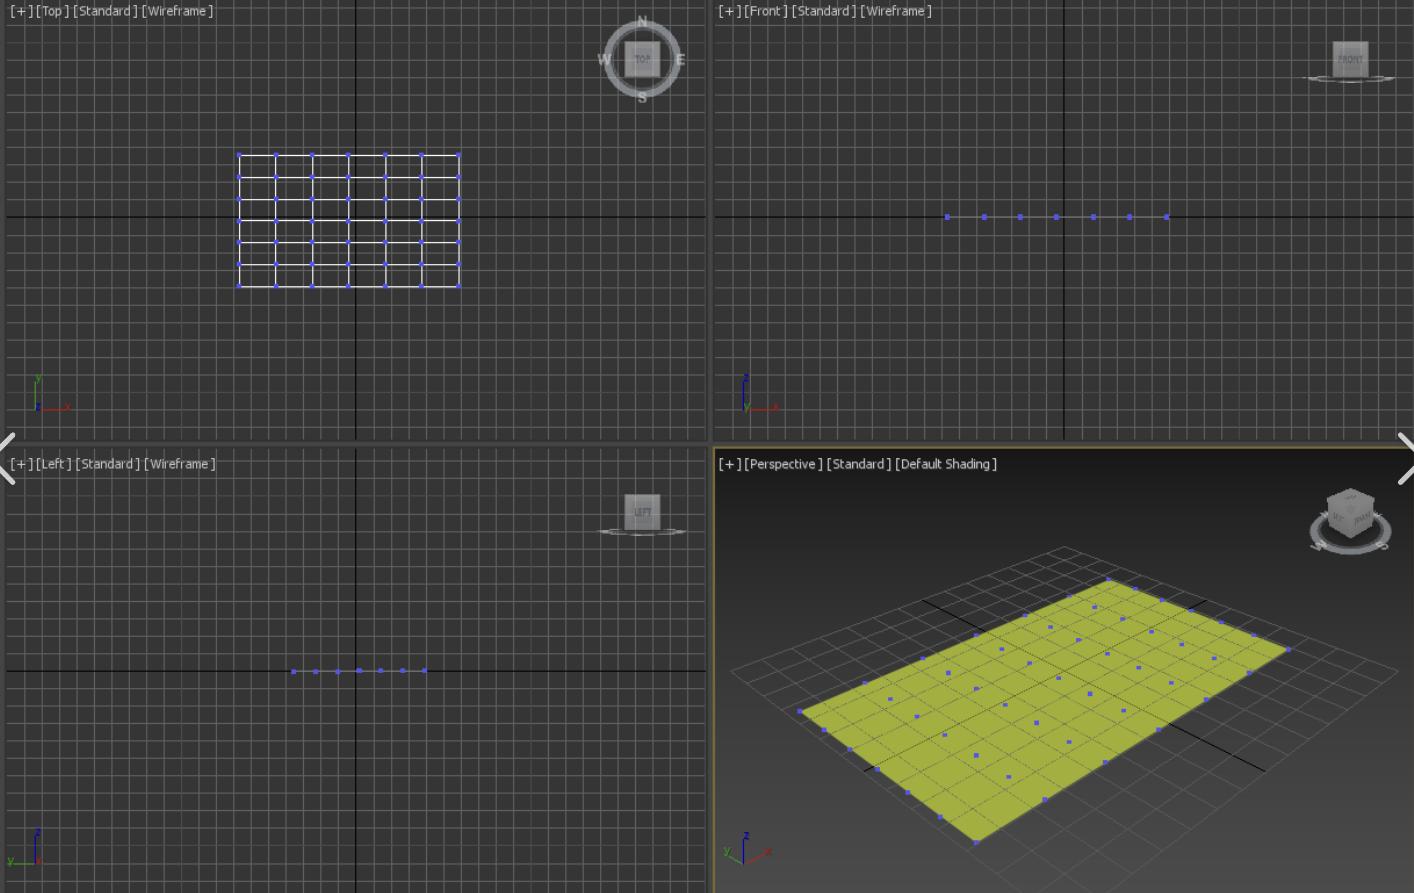Click the FRONT ViewCube in the Front viewport
The image size is (1414, 893).
(1350, 59)
